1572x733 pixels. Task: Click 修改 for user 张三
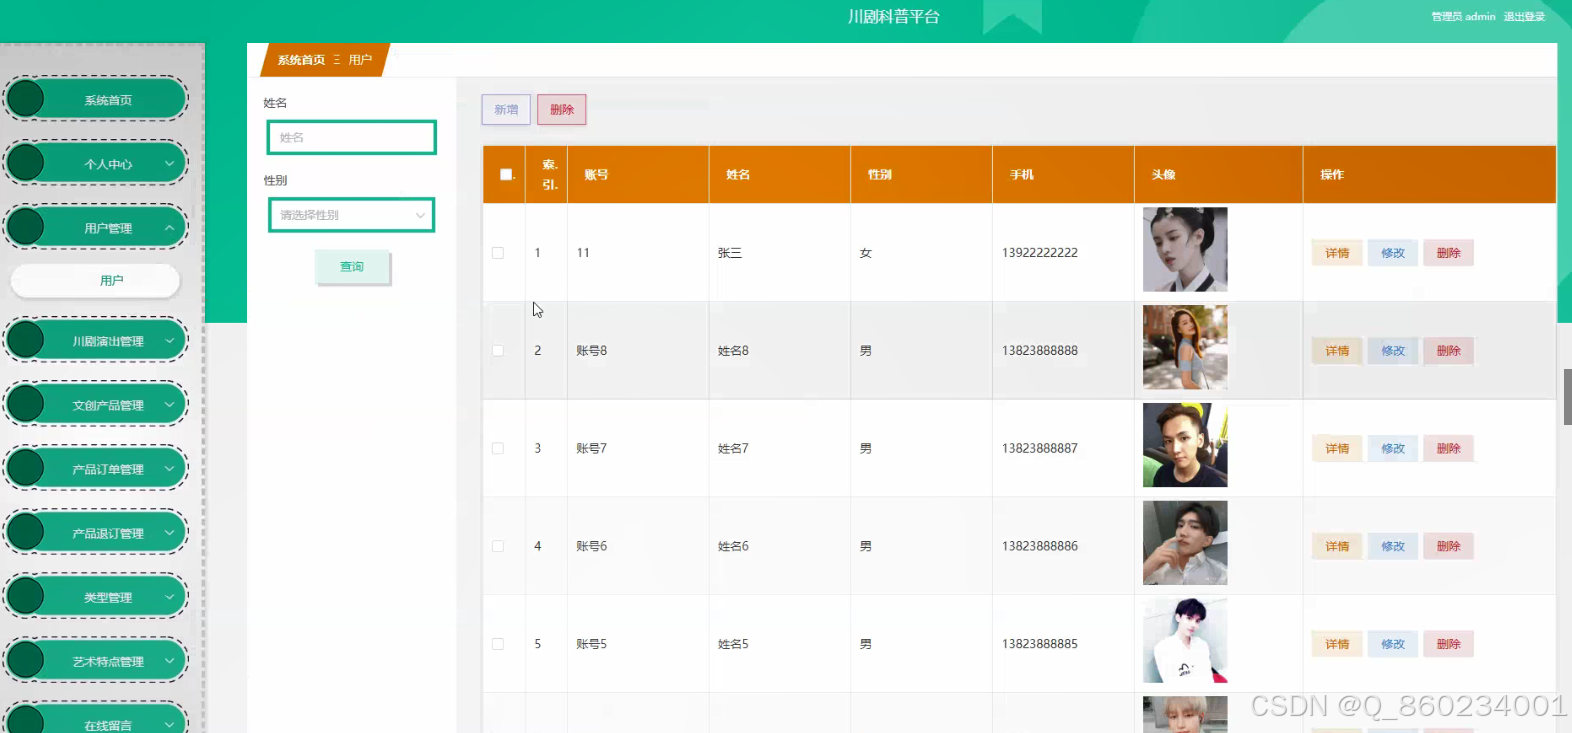[1393, 253]
